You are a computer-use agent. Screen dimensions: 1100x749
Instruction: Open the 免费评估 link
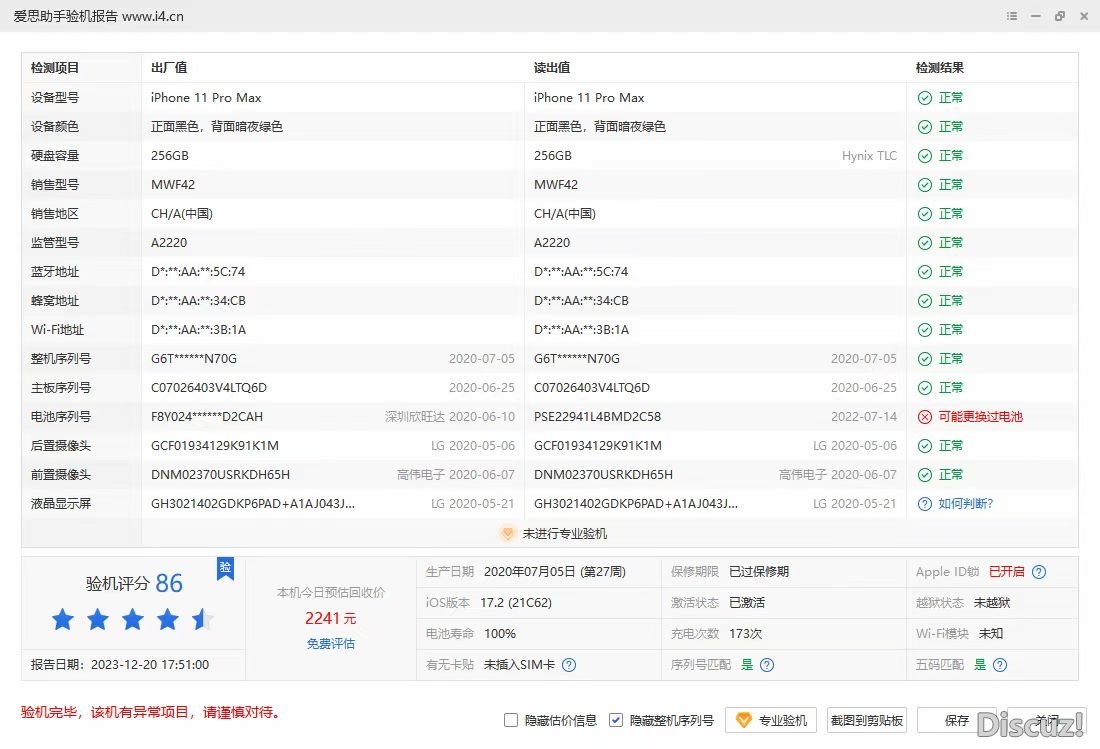click(330, 643)
